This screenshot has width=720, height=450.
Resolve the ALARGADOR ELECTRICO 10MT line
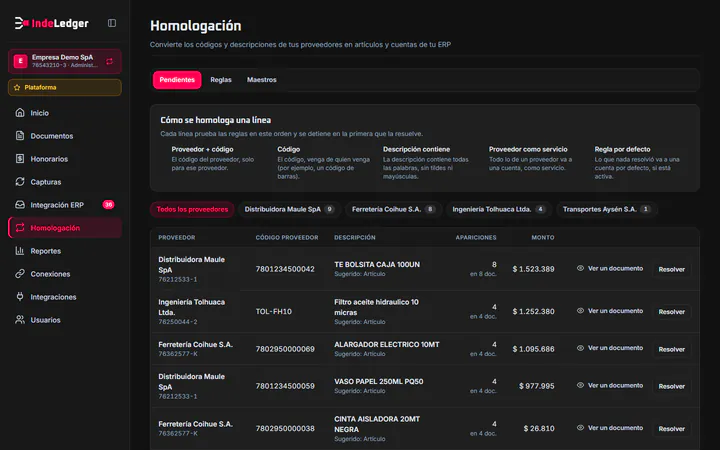pyautogui.click(x=671, y=349)
